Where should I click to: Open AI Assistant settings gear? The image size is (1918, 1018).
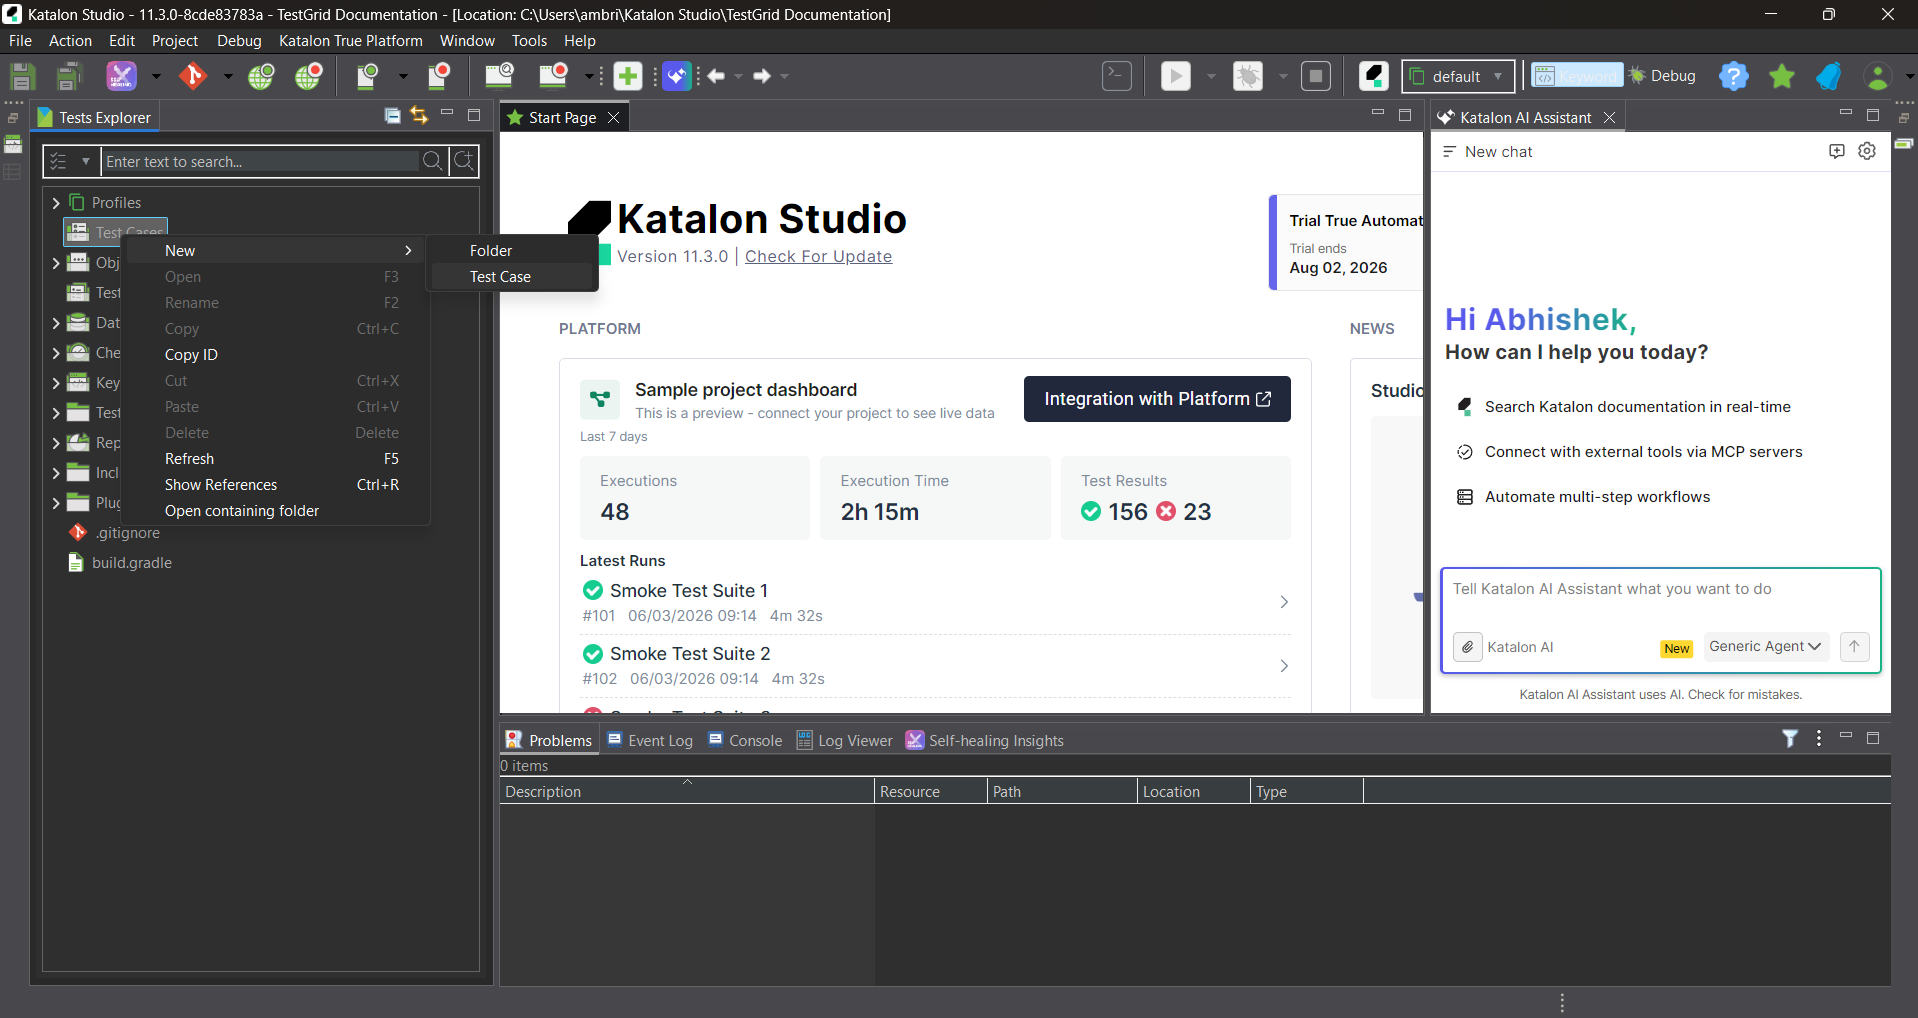(1867, 151)
